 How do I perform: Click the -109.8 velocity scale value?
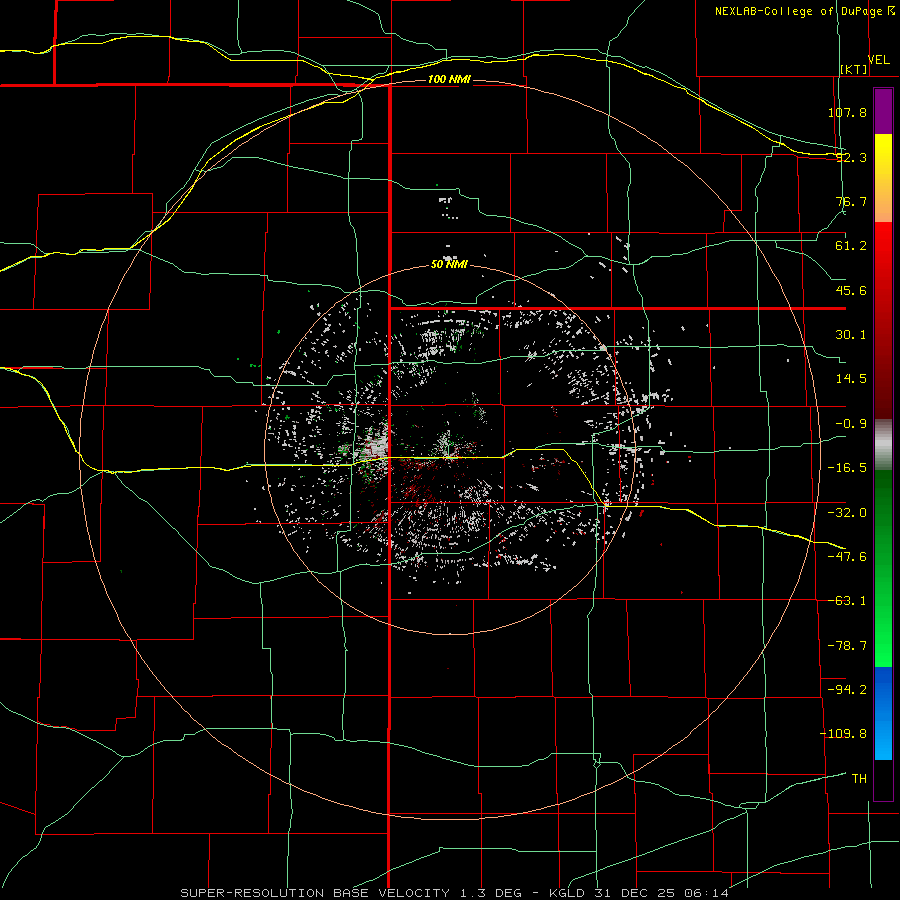[x=843, y=734]
